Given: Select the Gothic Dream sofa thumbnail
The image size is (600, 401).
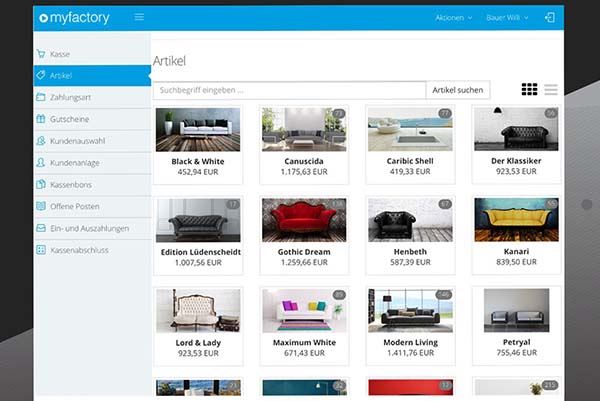Looking at the screenshot, I should tap(303, 220).
